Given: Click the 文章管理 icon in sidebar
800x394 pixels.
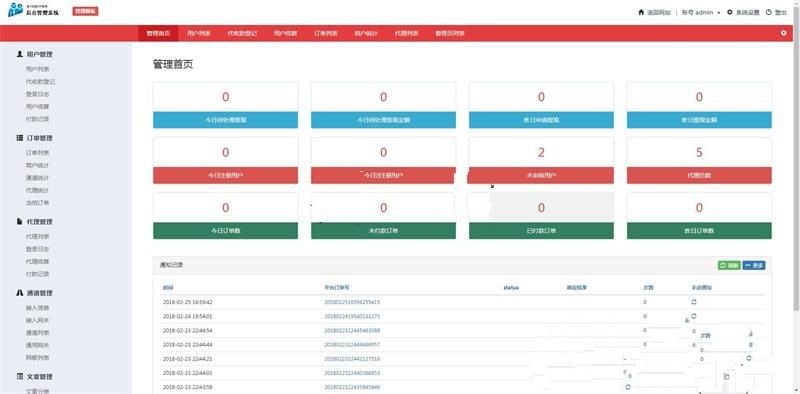Looking at the screenshot, I should (x=19, y=377).
